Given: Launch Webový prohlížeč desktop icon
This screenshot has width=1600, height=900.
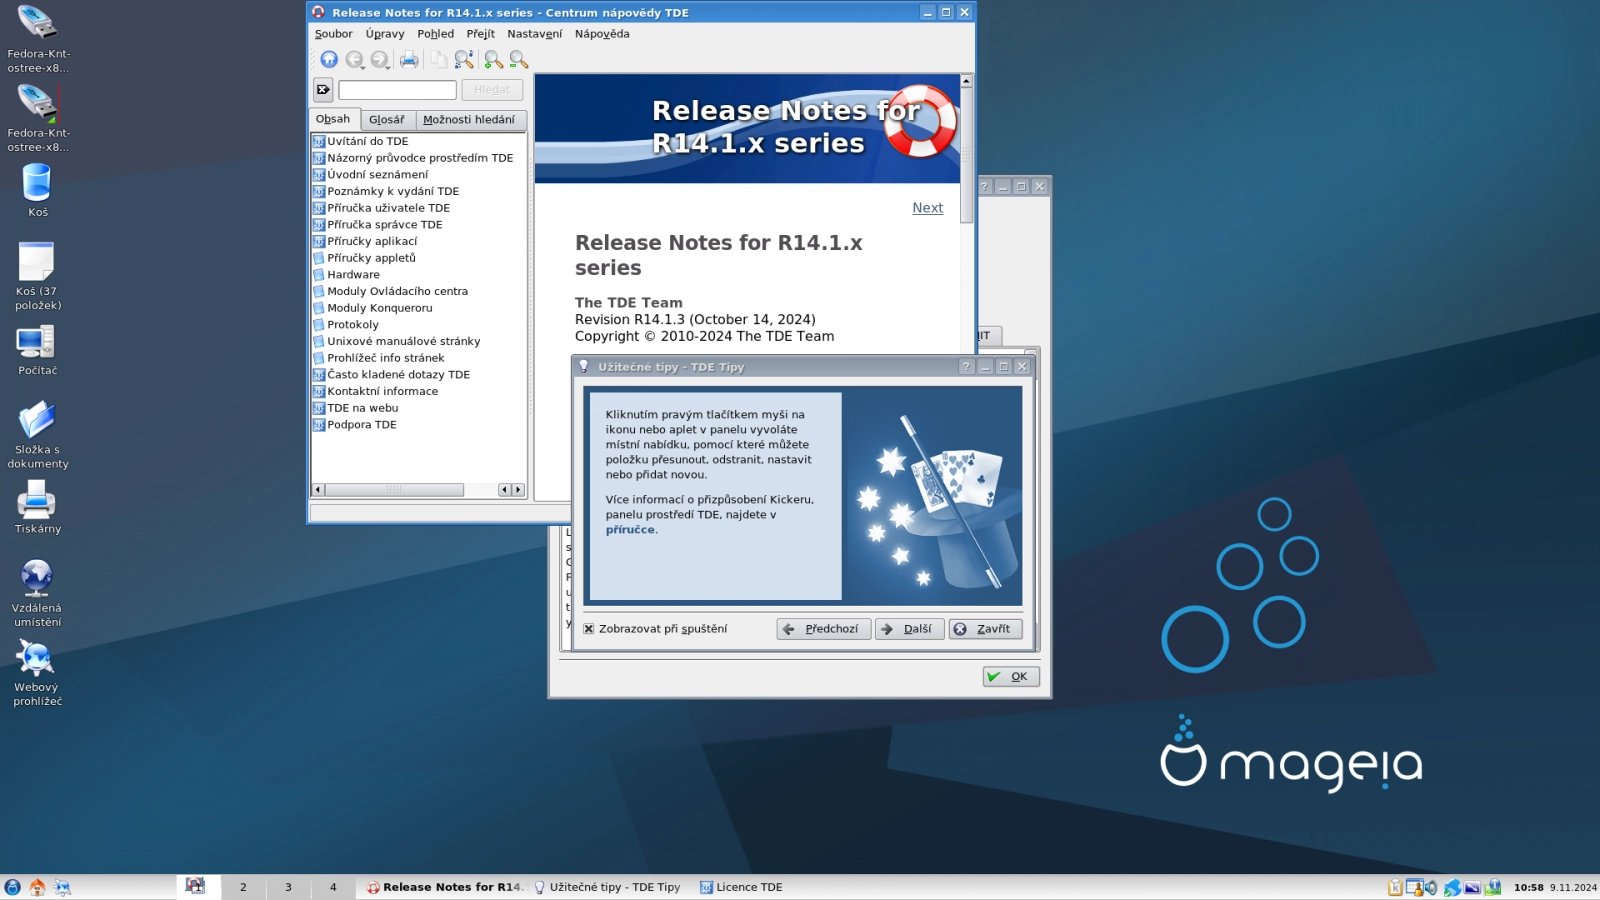Looking at the screenshot, I should (x=37, y=672).
